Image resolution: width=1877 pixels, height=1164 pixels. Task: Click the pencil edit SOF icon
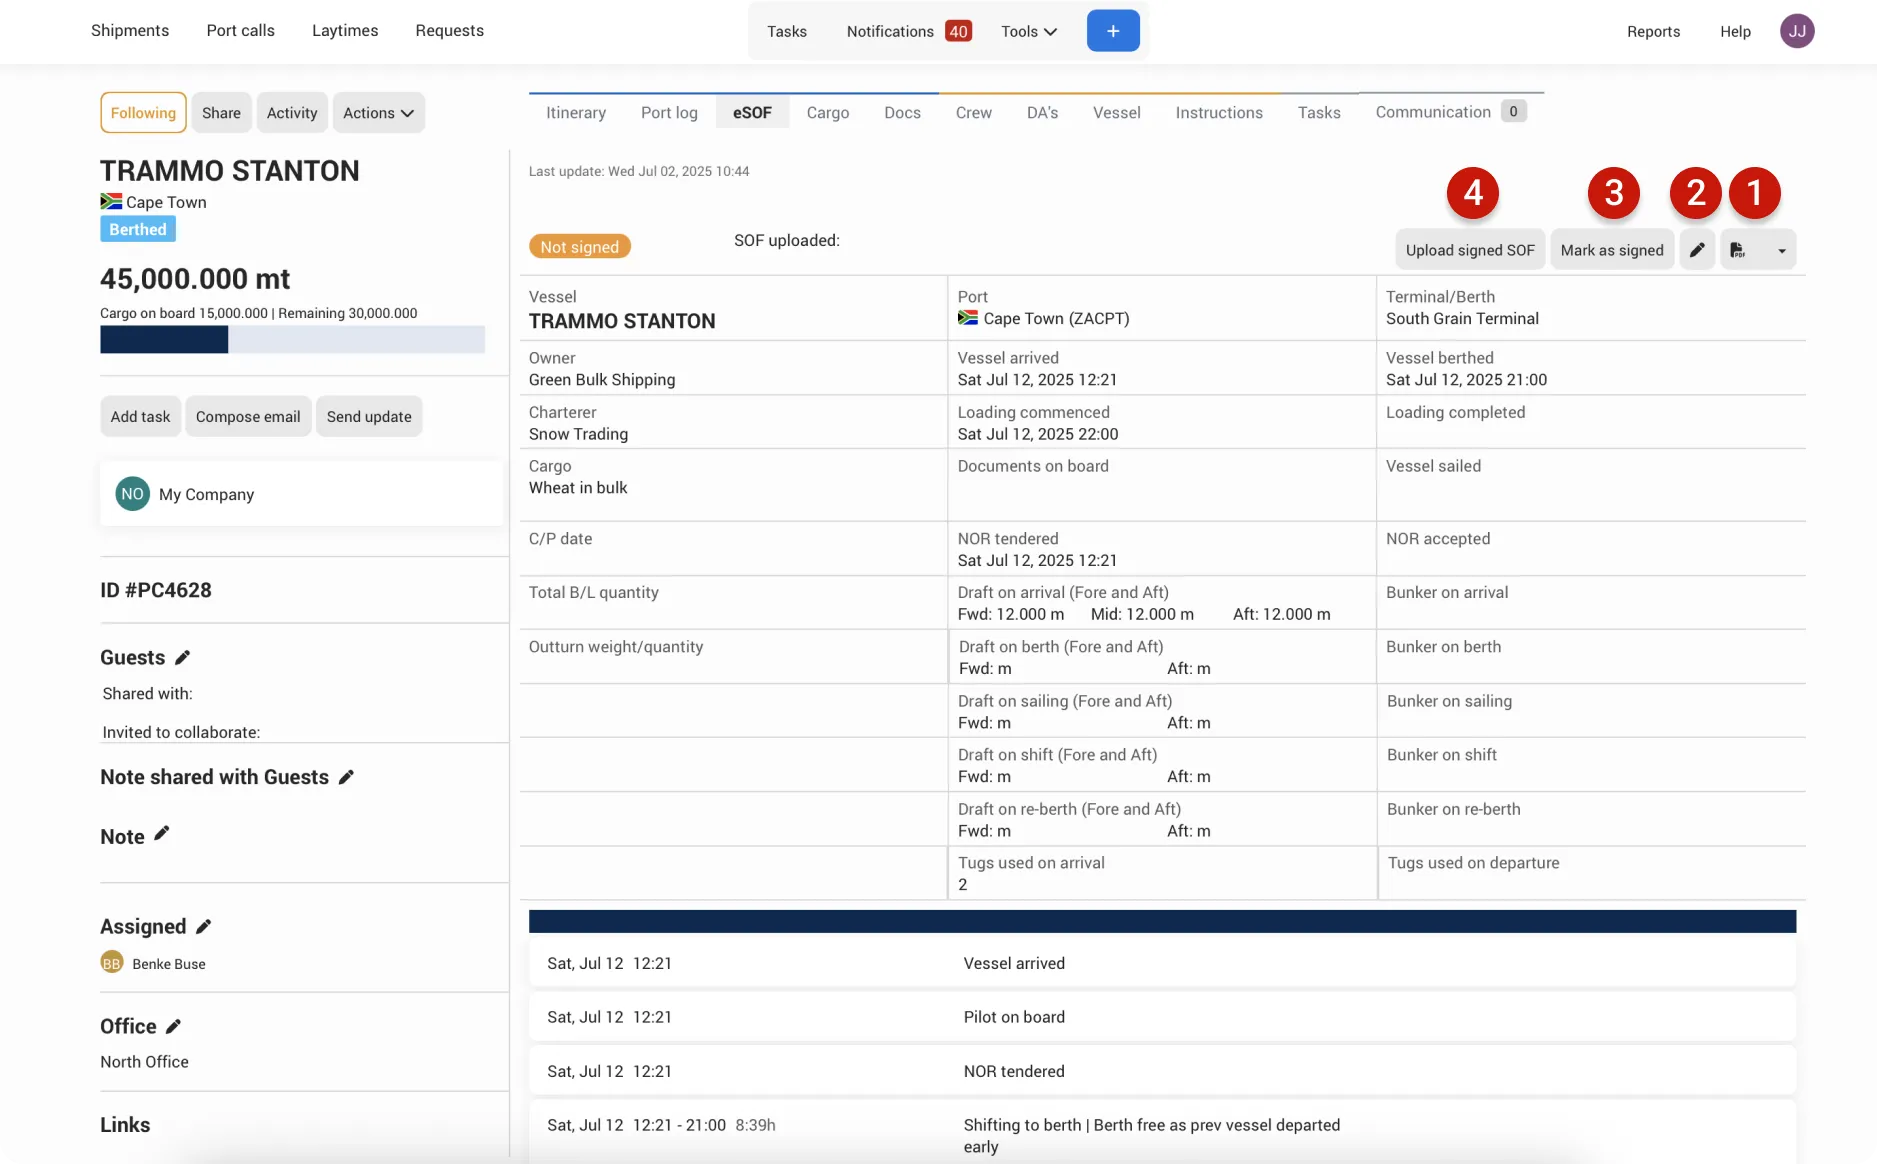1696,250
